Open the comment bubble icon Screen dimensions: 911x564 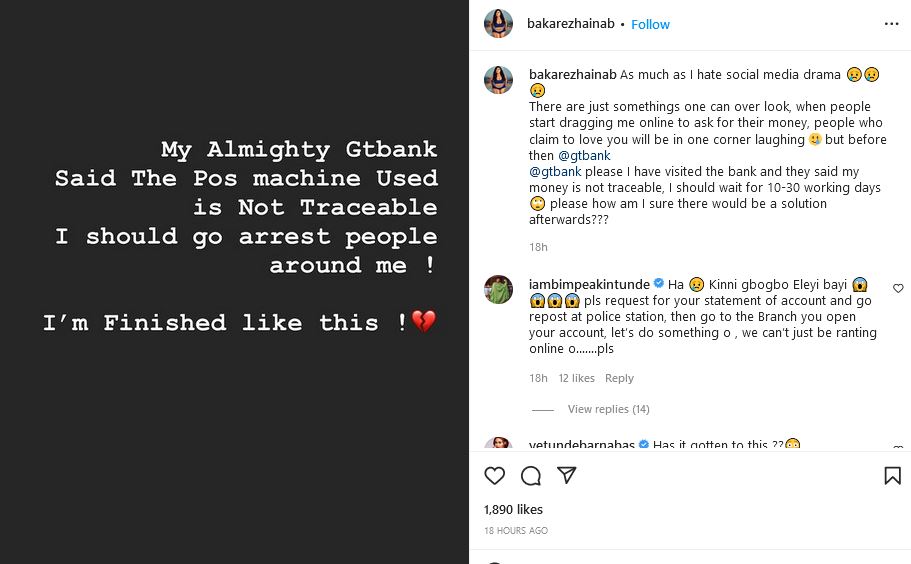click(531, 476)
